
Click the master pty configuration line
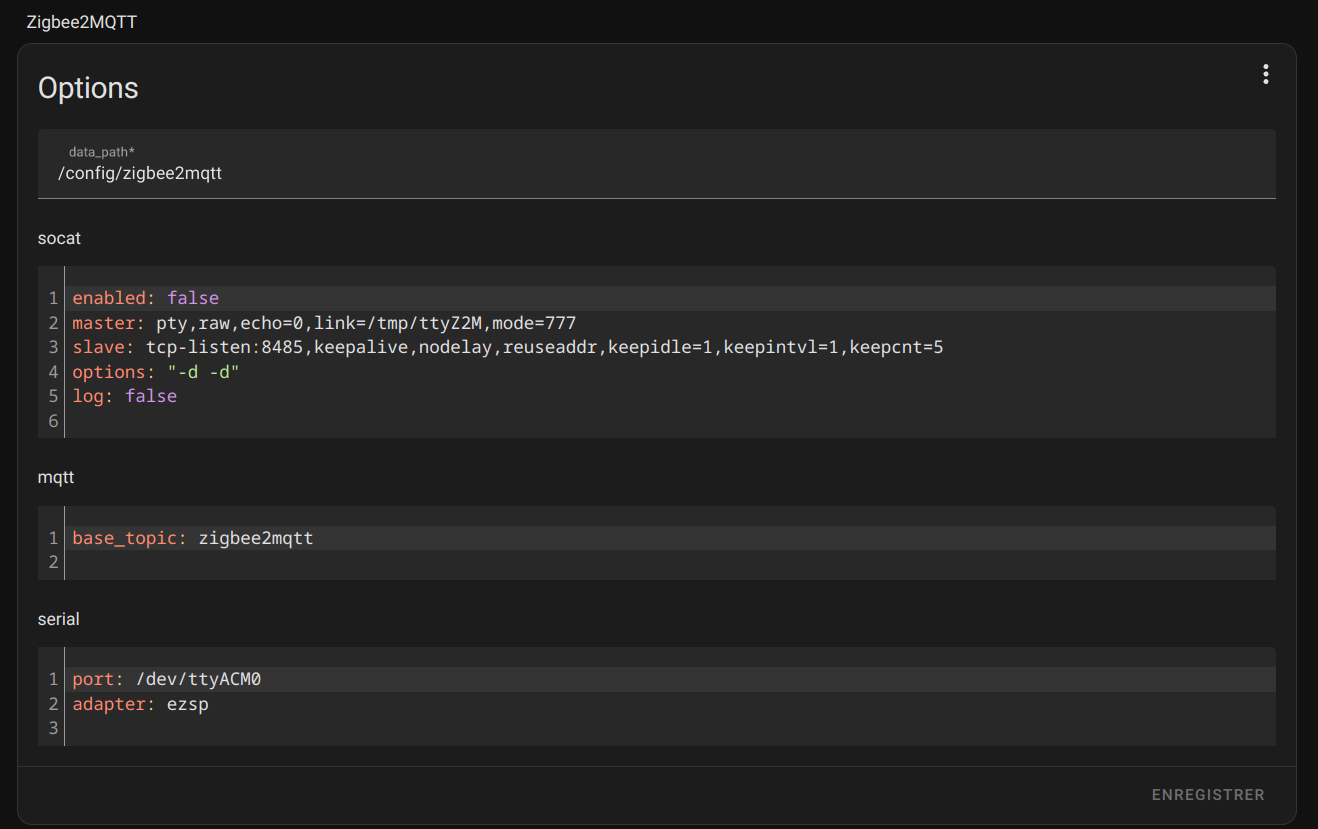pos(323,322)
